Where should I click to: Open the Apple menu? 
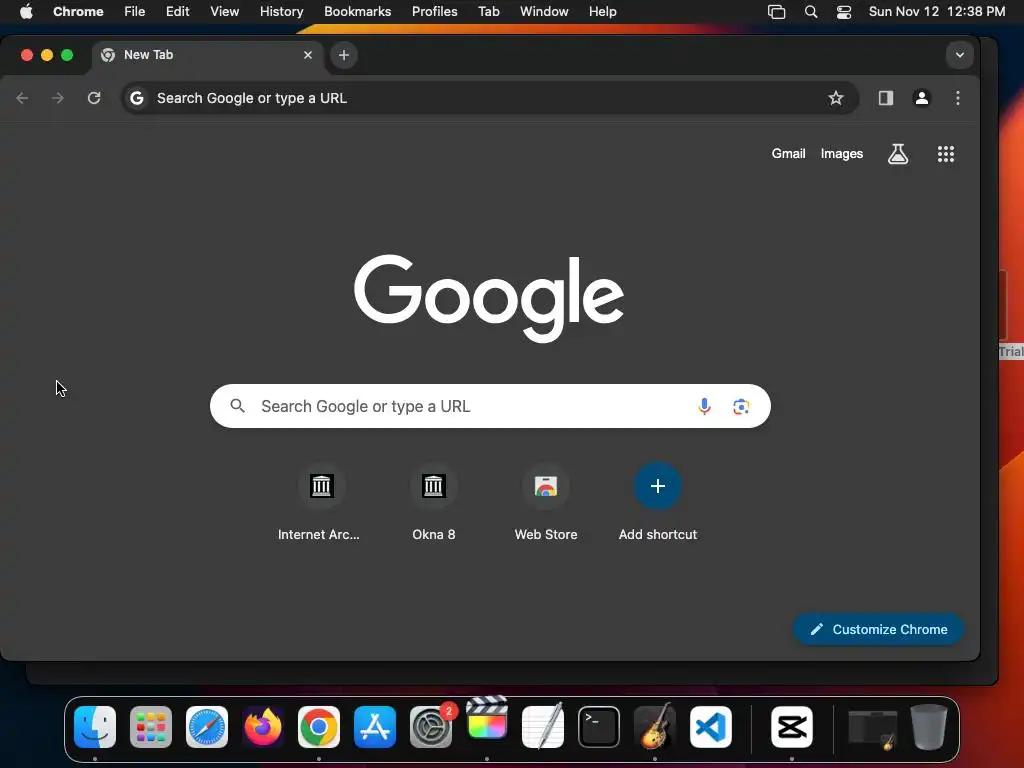pos(26,12)
